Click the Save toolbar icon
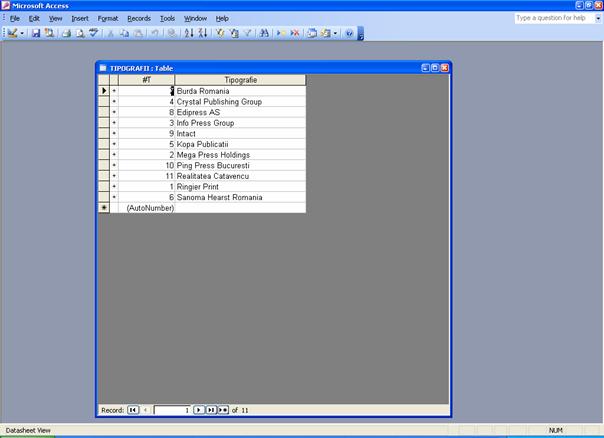This screenshot has height=438, width=604. pyautogui.click(x=36, y=33)
